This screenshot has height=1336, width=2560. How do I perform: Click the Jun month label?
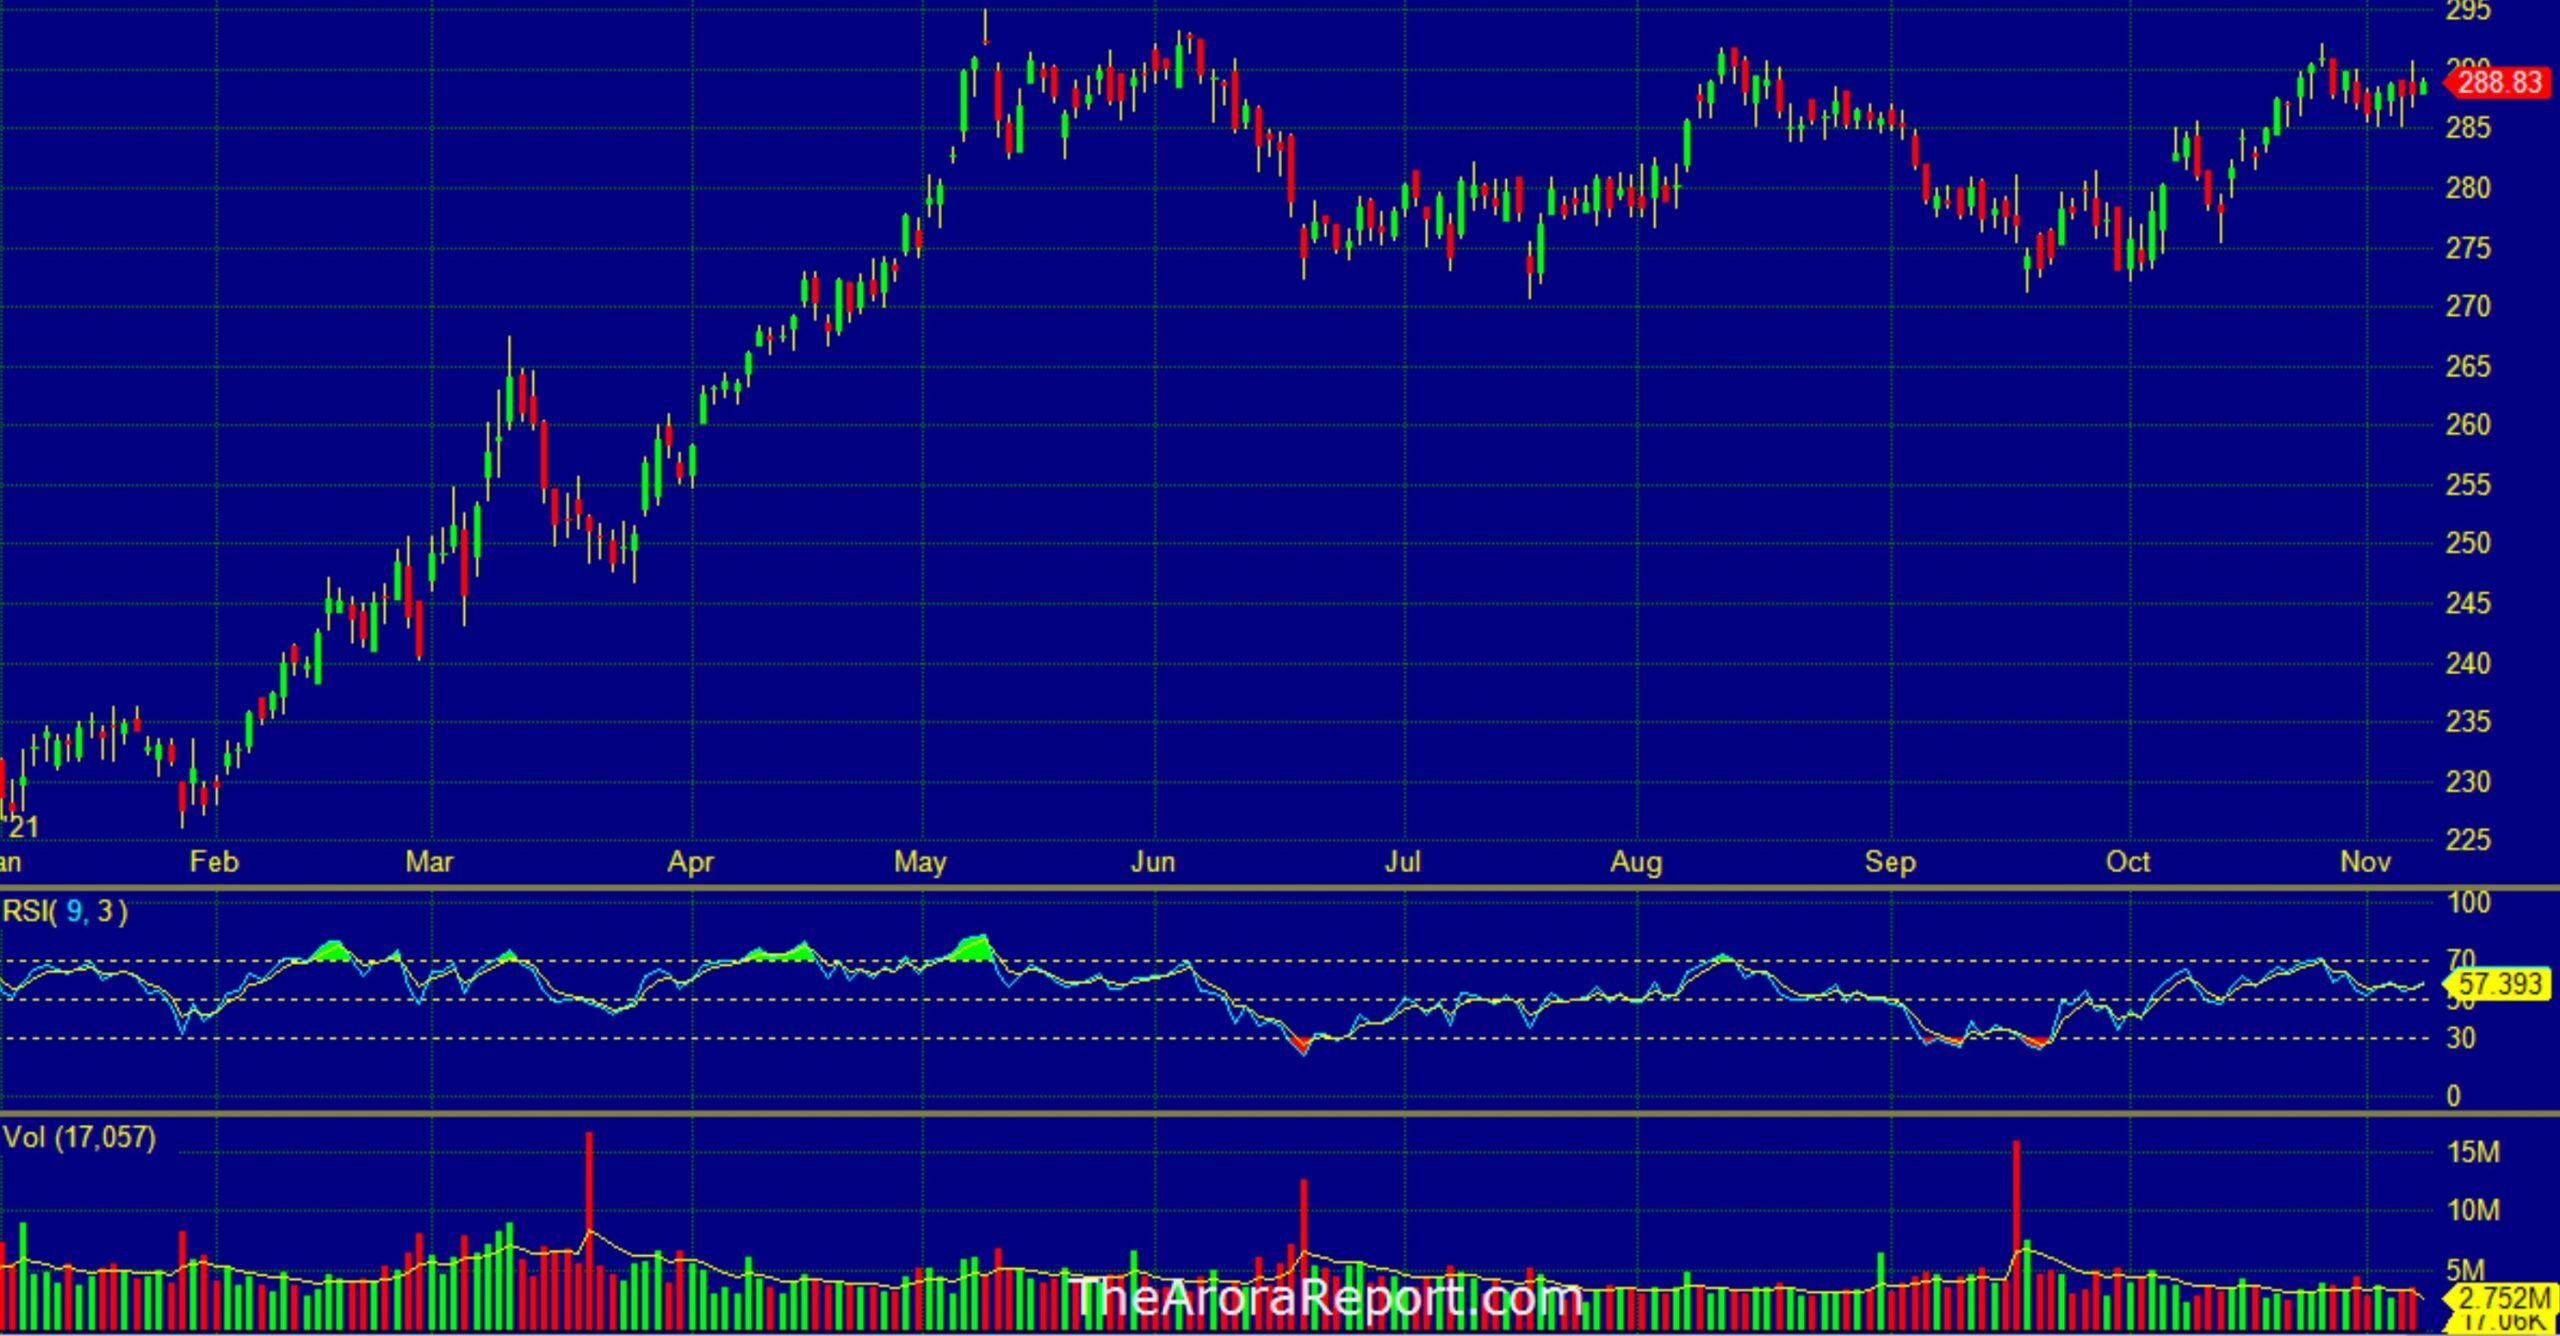1152,862
